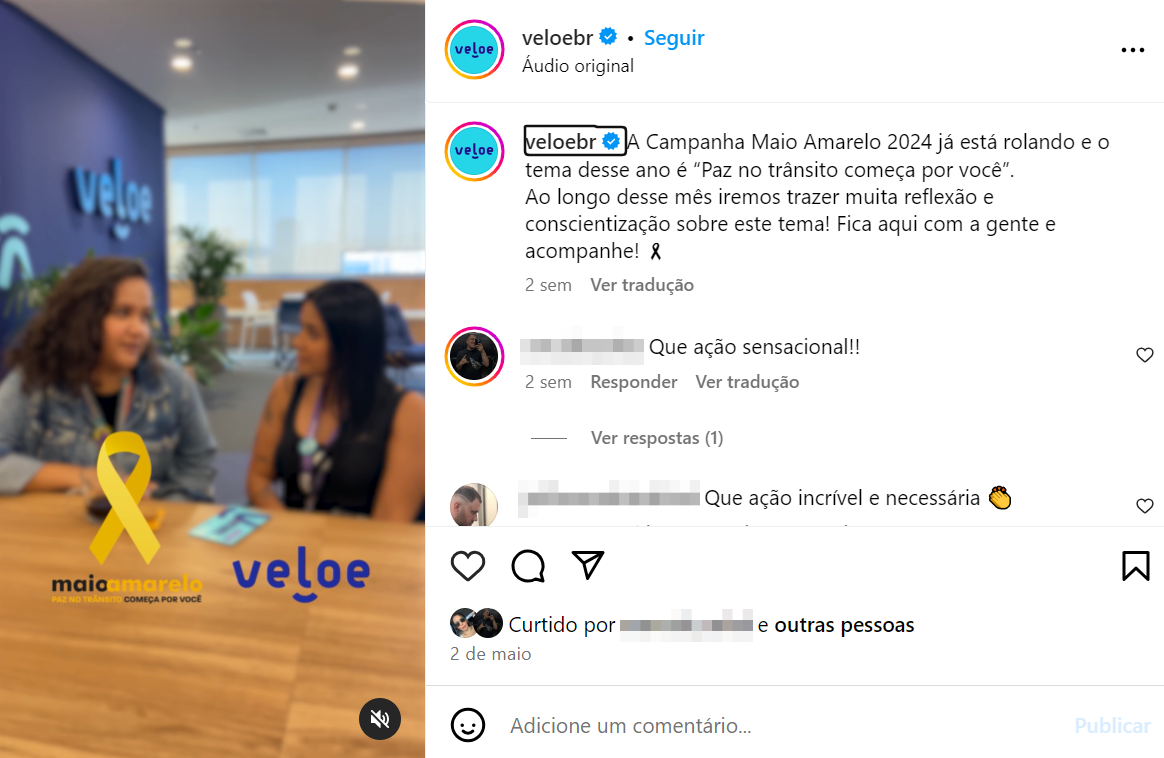Click 'Ver tradução' under the caption
The height and width of the screenshot is (758, 1164).
coord(641,285)
